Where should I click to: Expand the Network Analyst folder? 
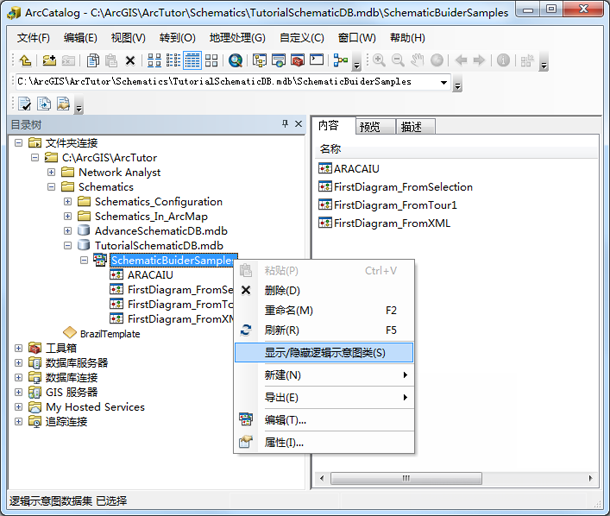pyautogui.click(x=51, y=172)
